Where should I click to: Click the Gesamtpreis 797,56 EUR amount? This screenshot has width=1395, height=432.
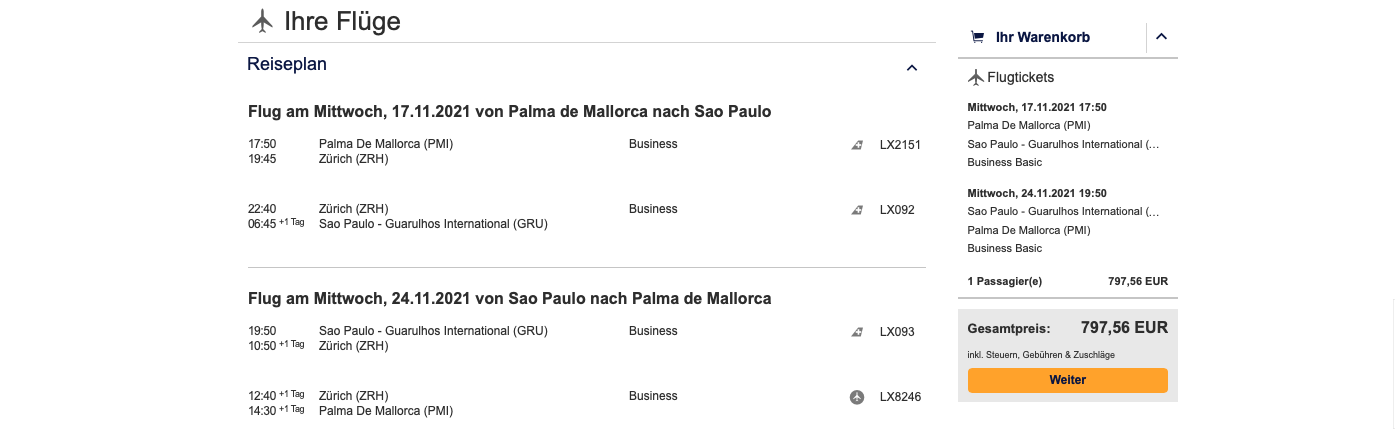pyautogui.click(x=1124, y=327)
